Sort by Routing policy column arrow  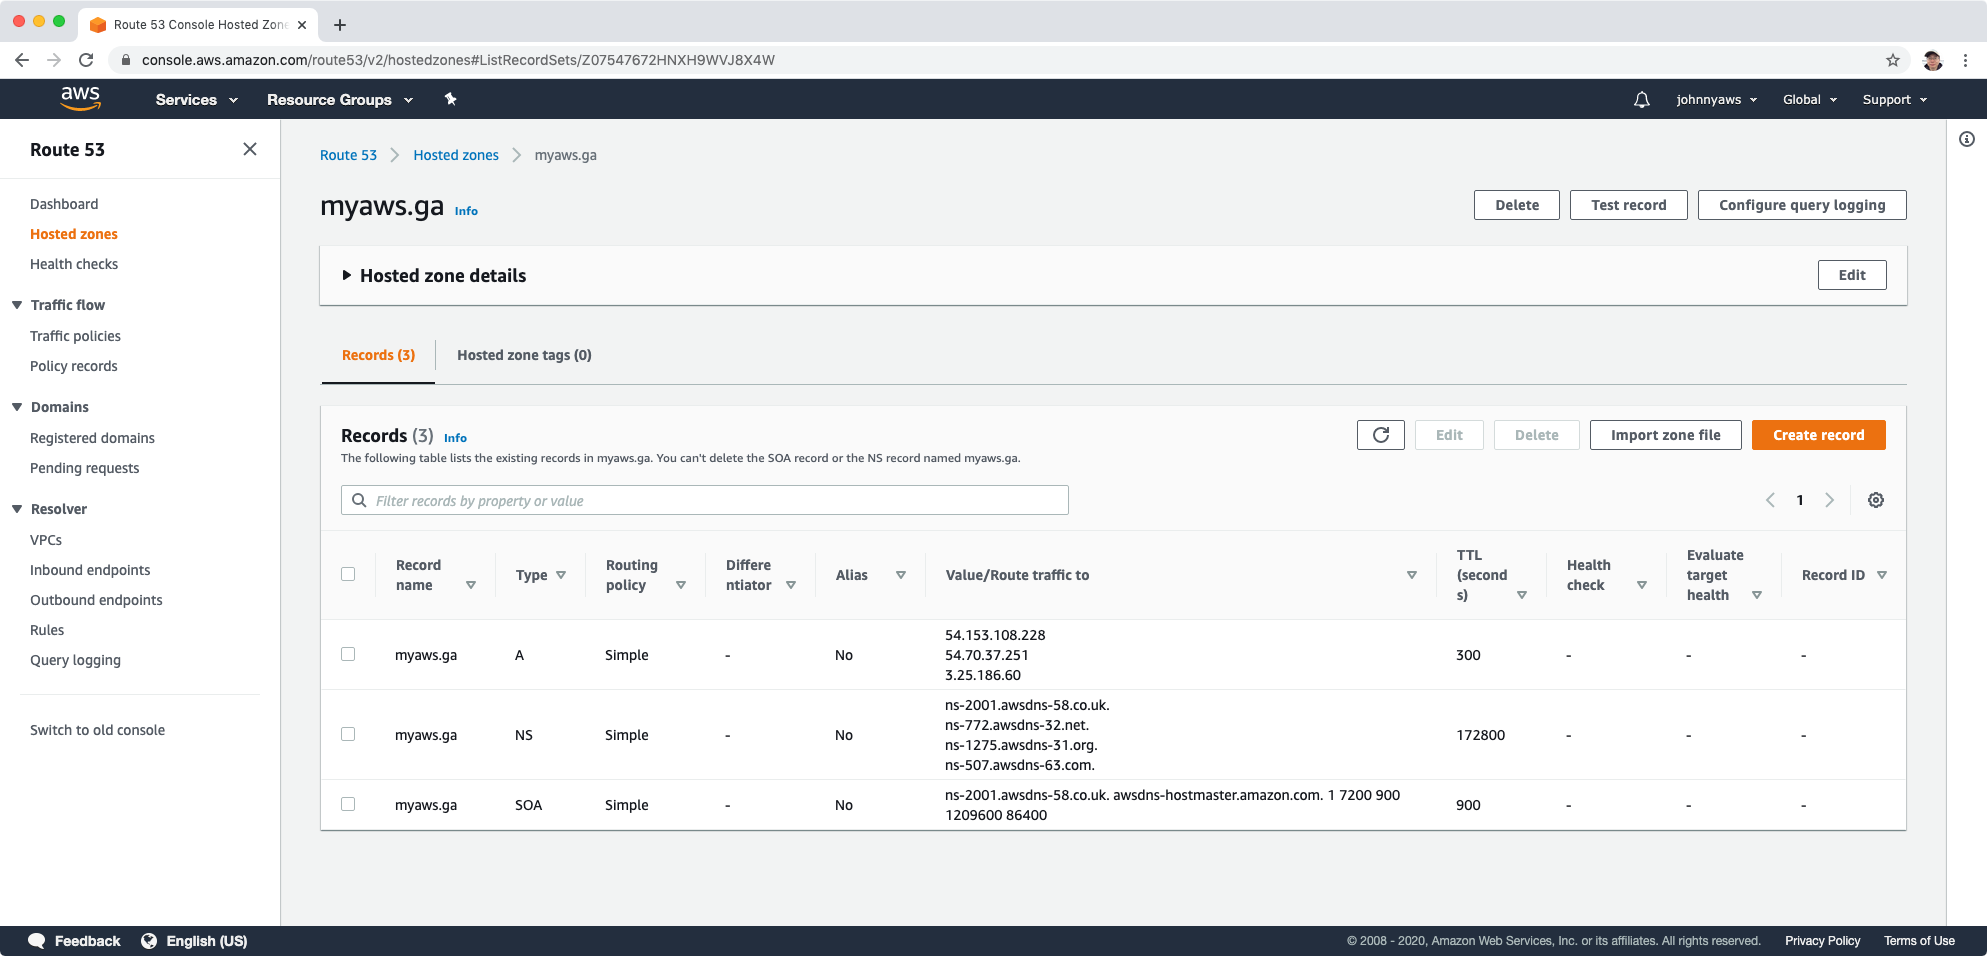click(x=681, y=585)
